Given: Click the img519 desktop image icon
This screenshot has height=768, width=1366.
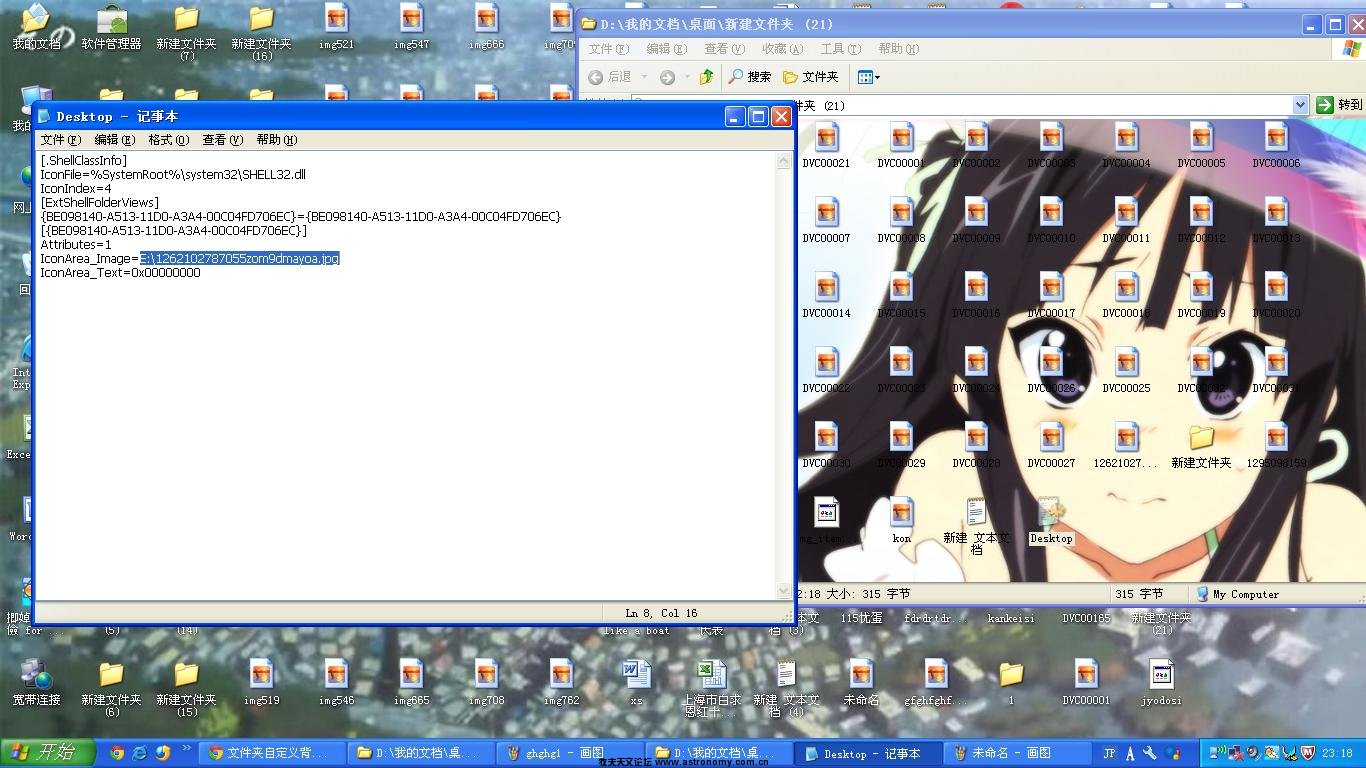Looking at the screenshot, I should pyautogui.click(x=261, y=683).
